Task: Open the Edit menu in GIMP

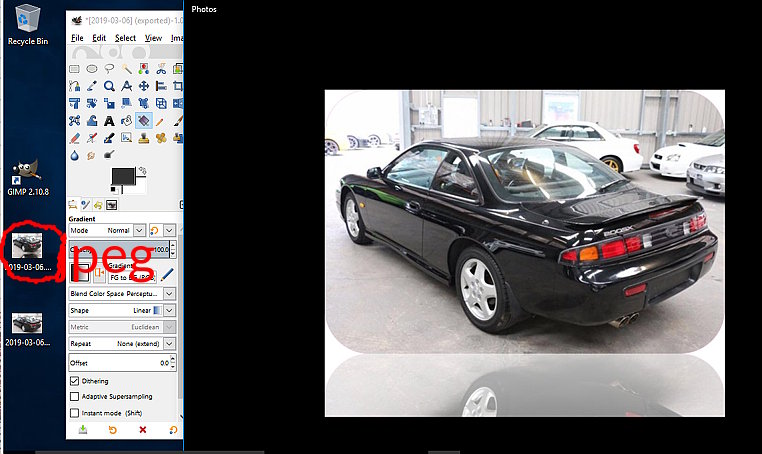Action: coord(99,38)
